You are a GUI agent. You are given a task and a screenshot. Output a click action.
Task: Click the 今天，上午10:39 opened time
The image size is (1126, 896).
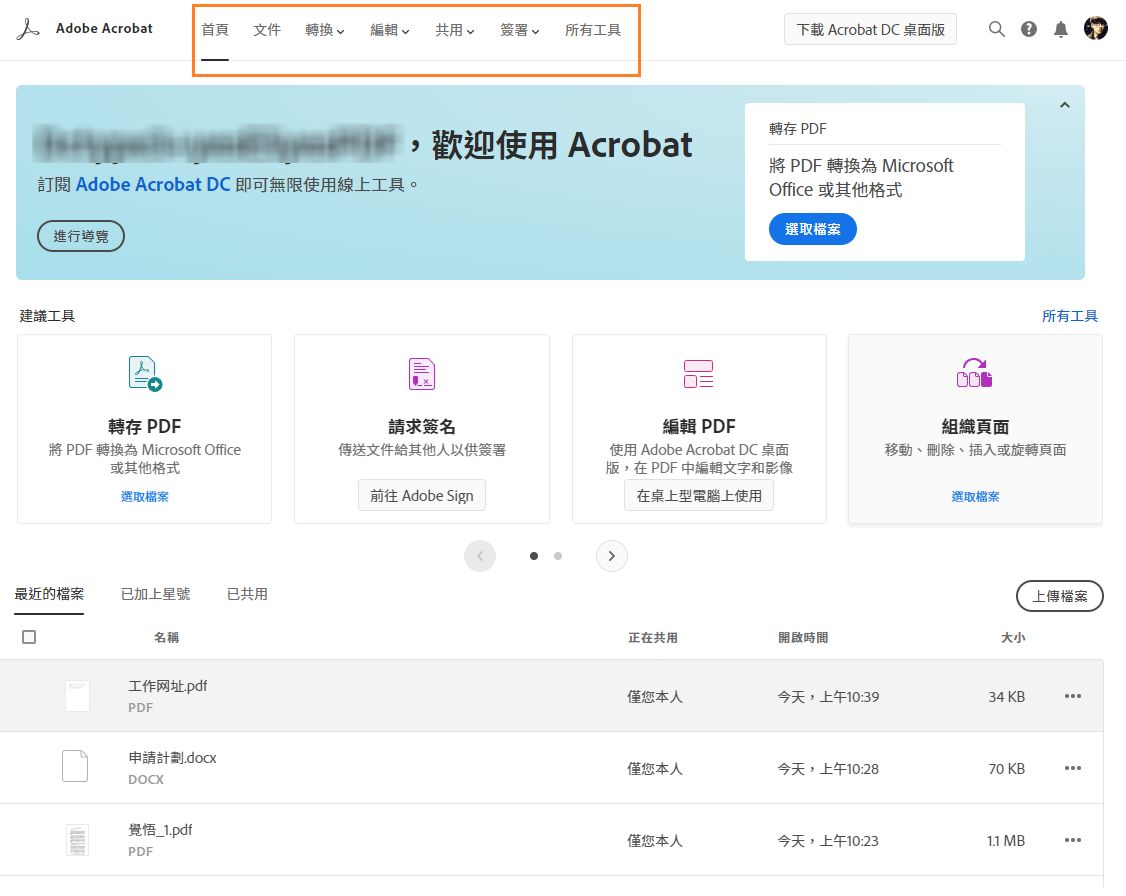828,696
